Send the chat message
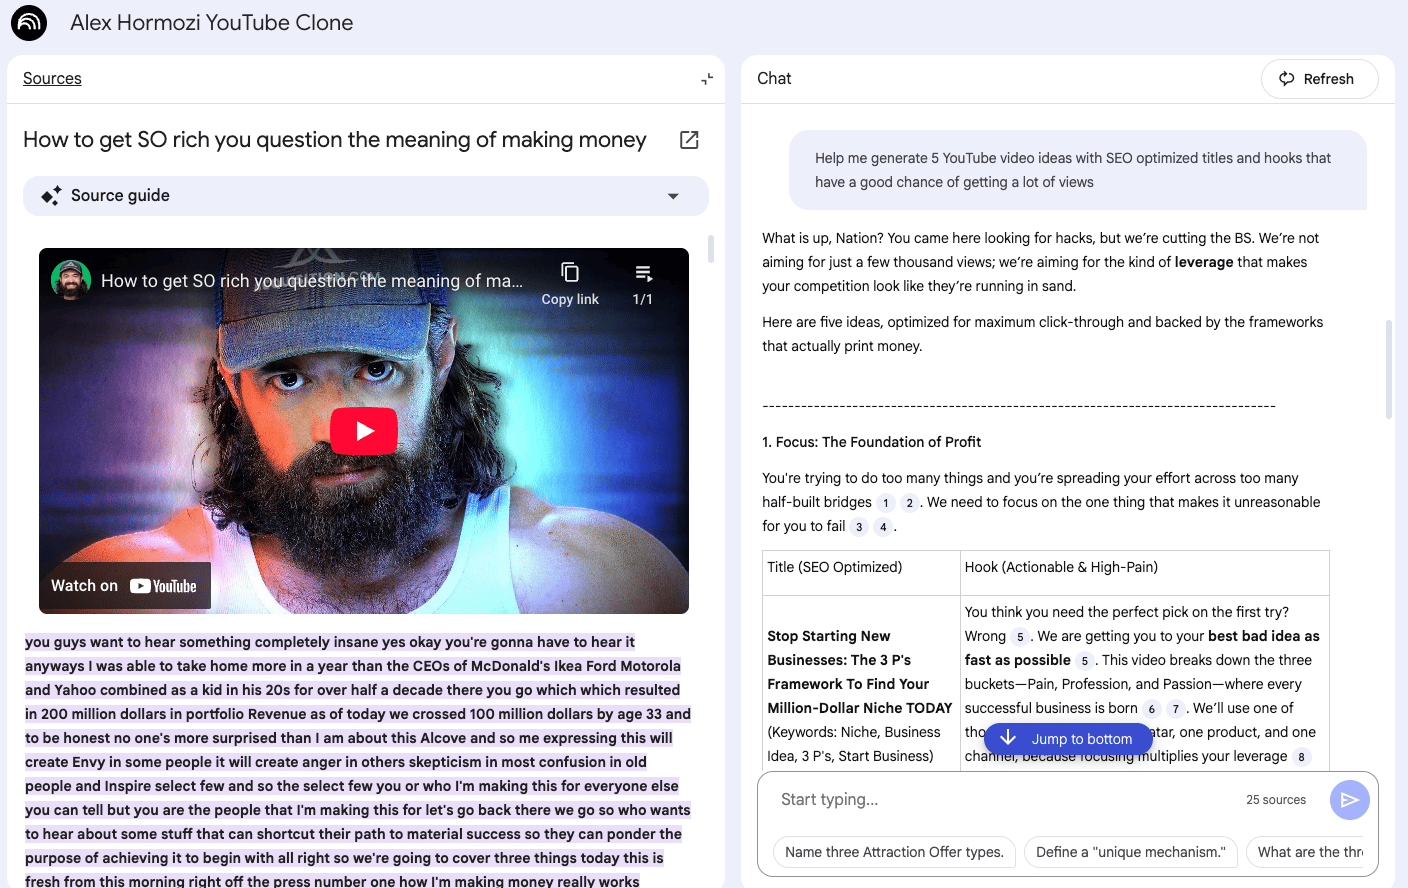This screenshot has width=1408, height=888. click(x=1349, y=800)
